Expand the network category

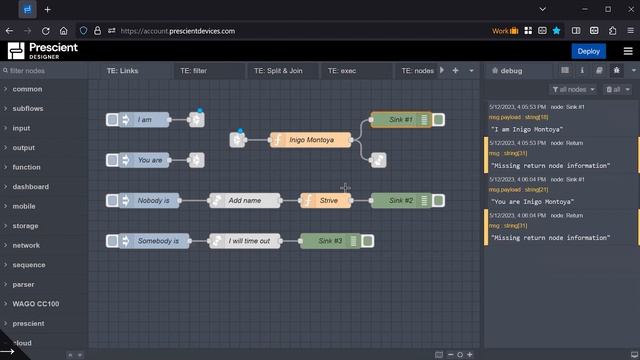(26, 245)
